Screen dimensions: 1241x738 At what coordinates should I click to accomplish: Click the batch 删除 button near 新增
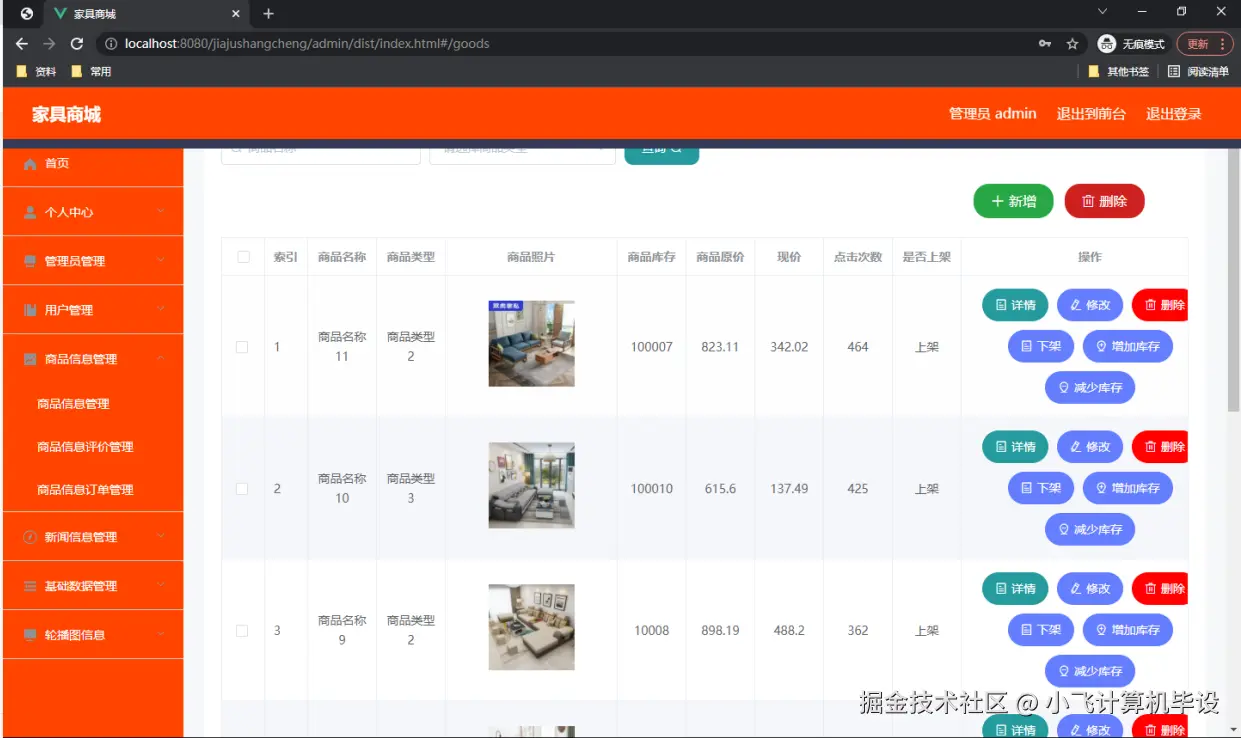coord(1105,201)
